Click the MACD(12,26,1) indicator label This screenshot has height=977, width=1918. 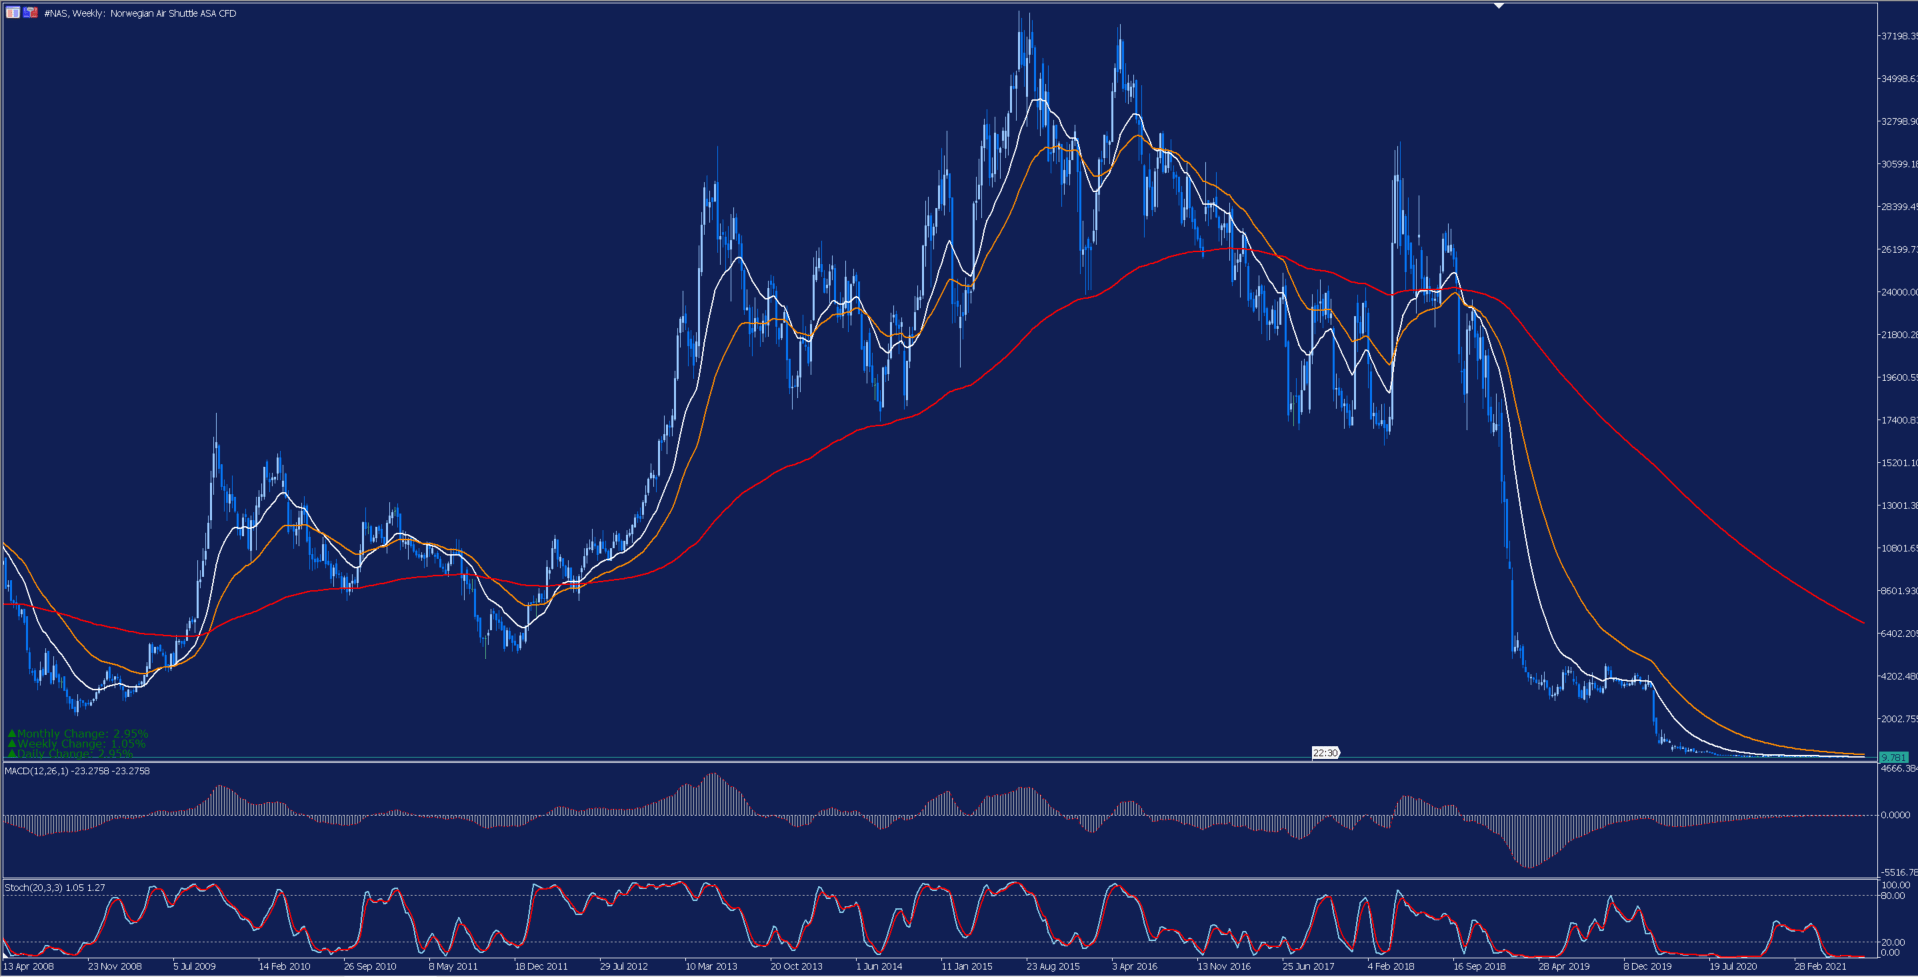tap(77, 771)
